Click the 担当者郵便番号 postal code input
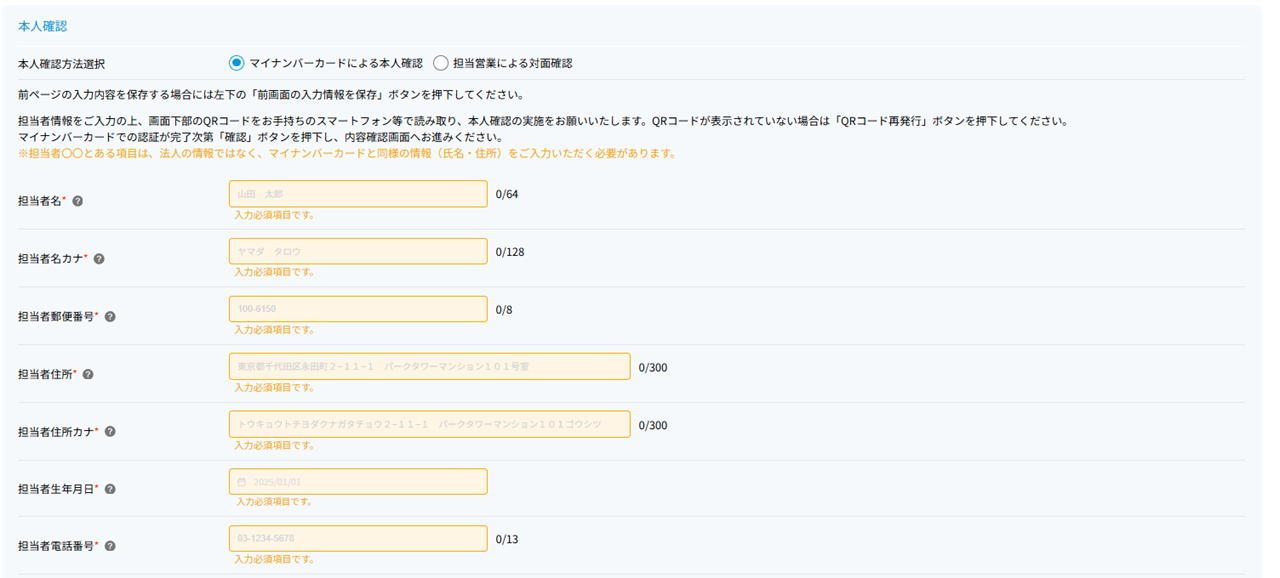Screen dimensions: 1280x578 click(x=358, y=309)
